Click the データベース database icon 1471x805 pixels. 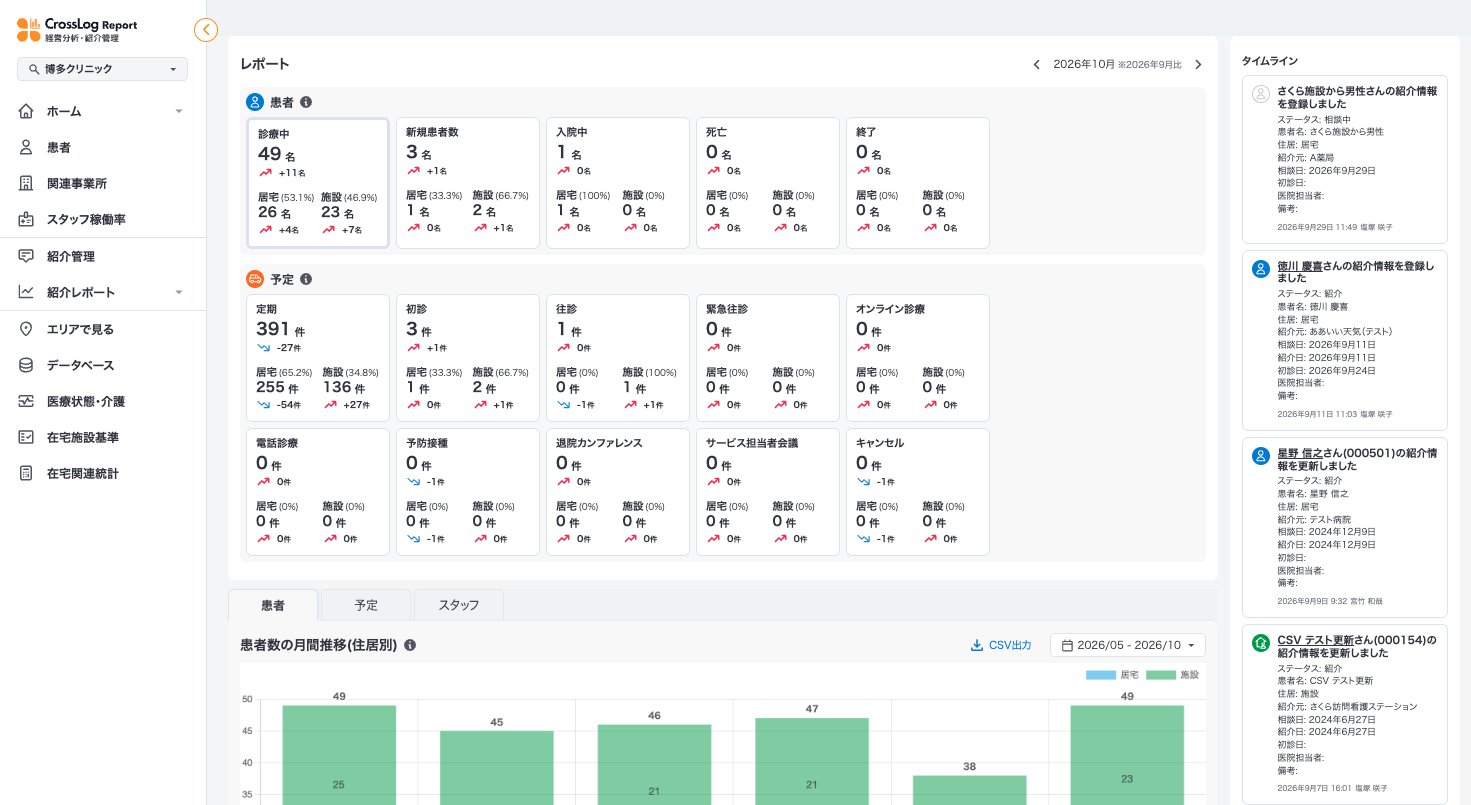click(26, 365)
